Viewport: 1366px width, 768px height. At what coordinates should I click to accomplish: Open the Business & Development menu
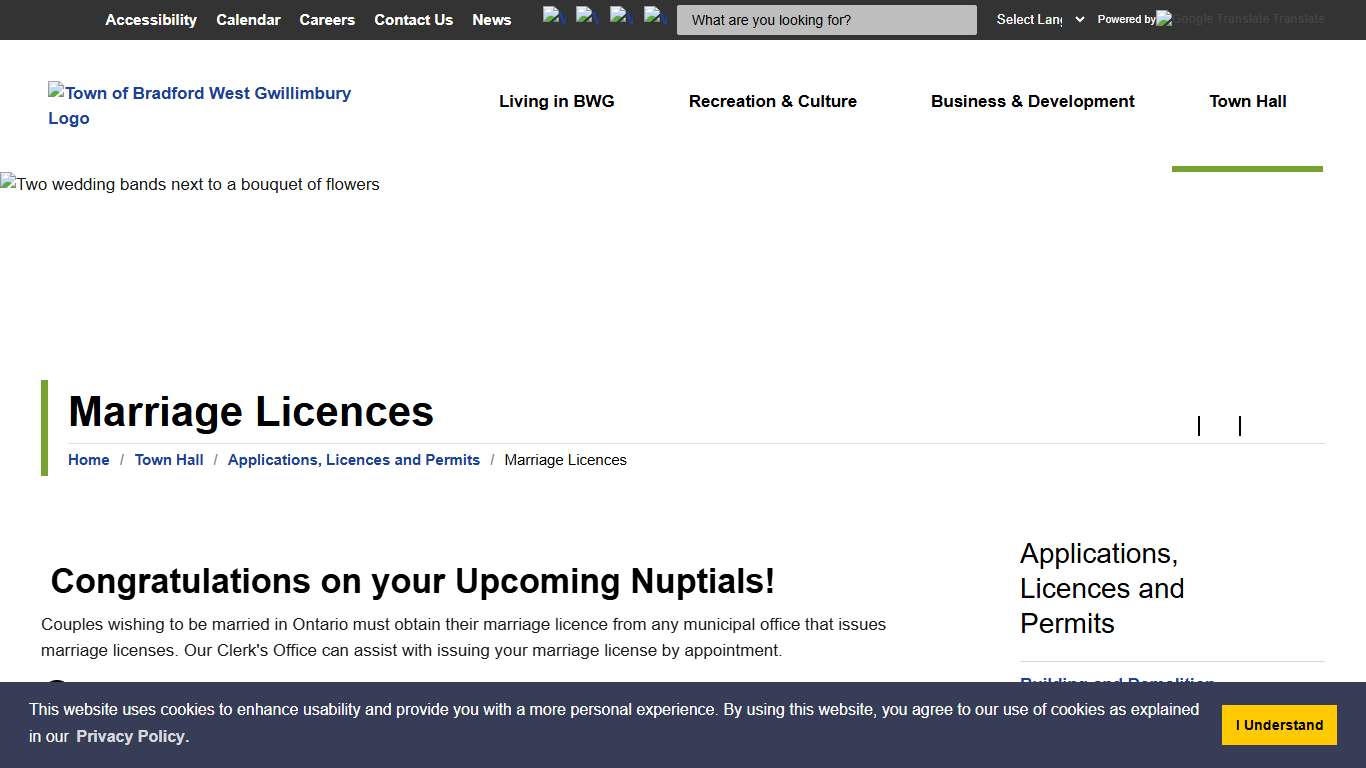(x=1032, y=101)
